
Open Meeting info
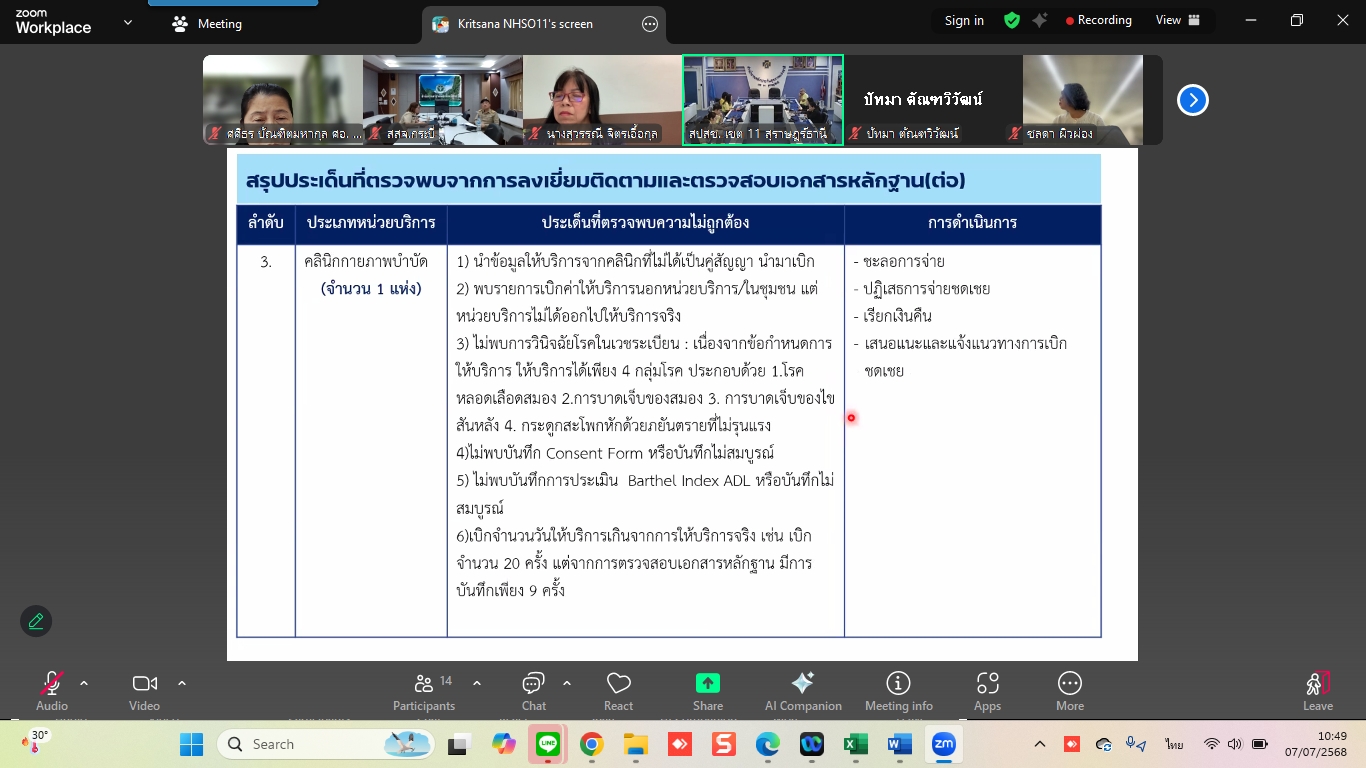[898, 691]
